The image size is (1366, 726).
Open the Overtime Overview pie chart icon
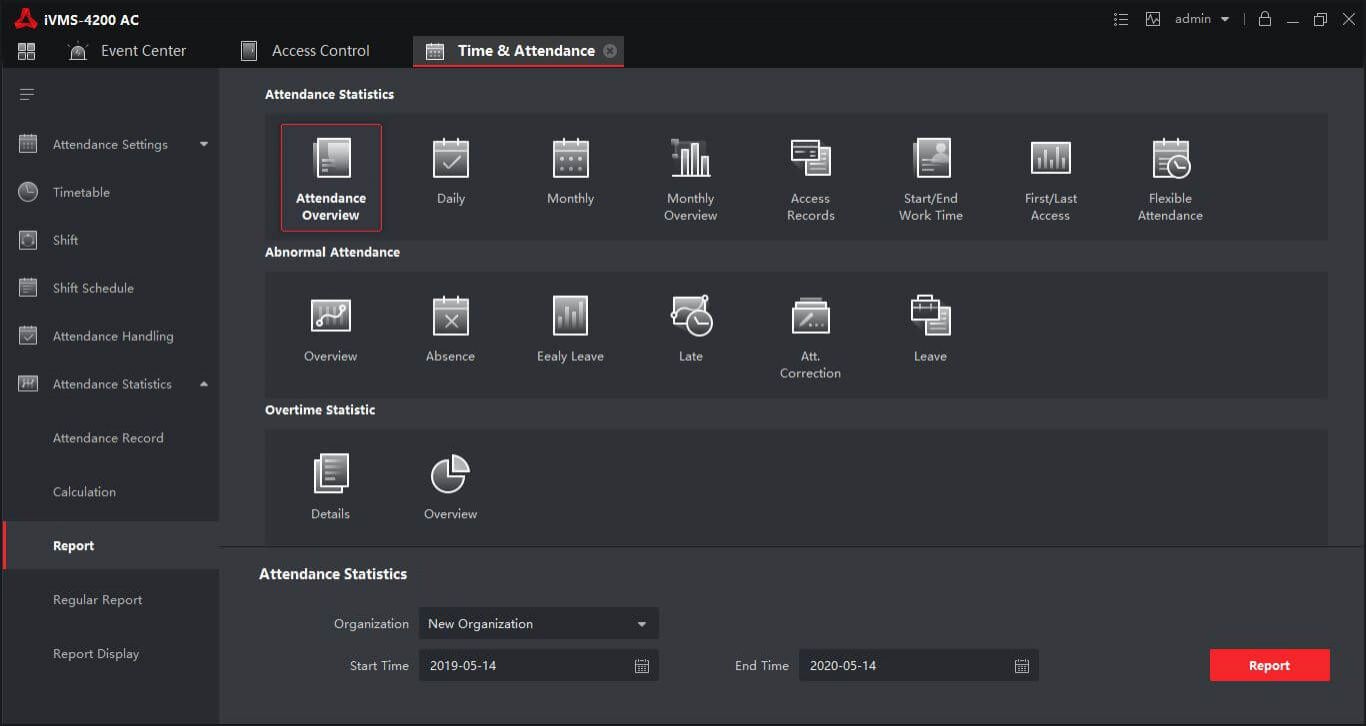point(451,474)
